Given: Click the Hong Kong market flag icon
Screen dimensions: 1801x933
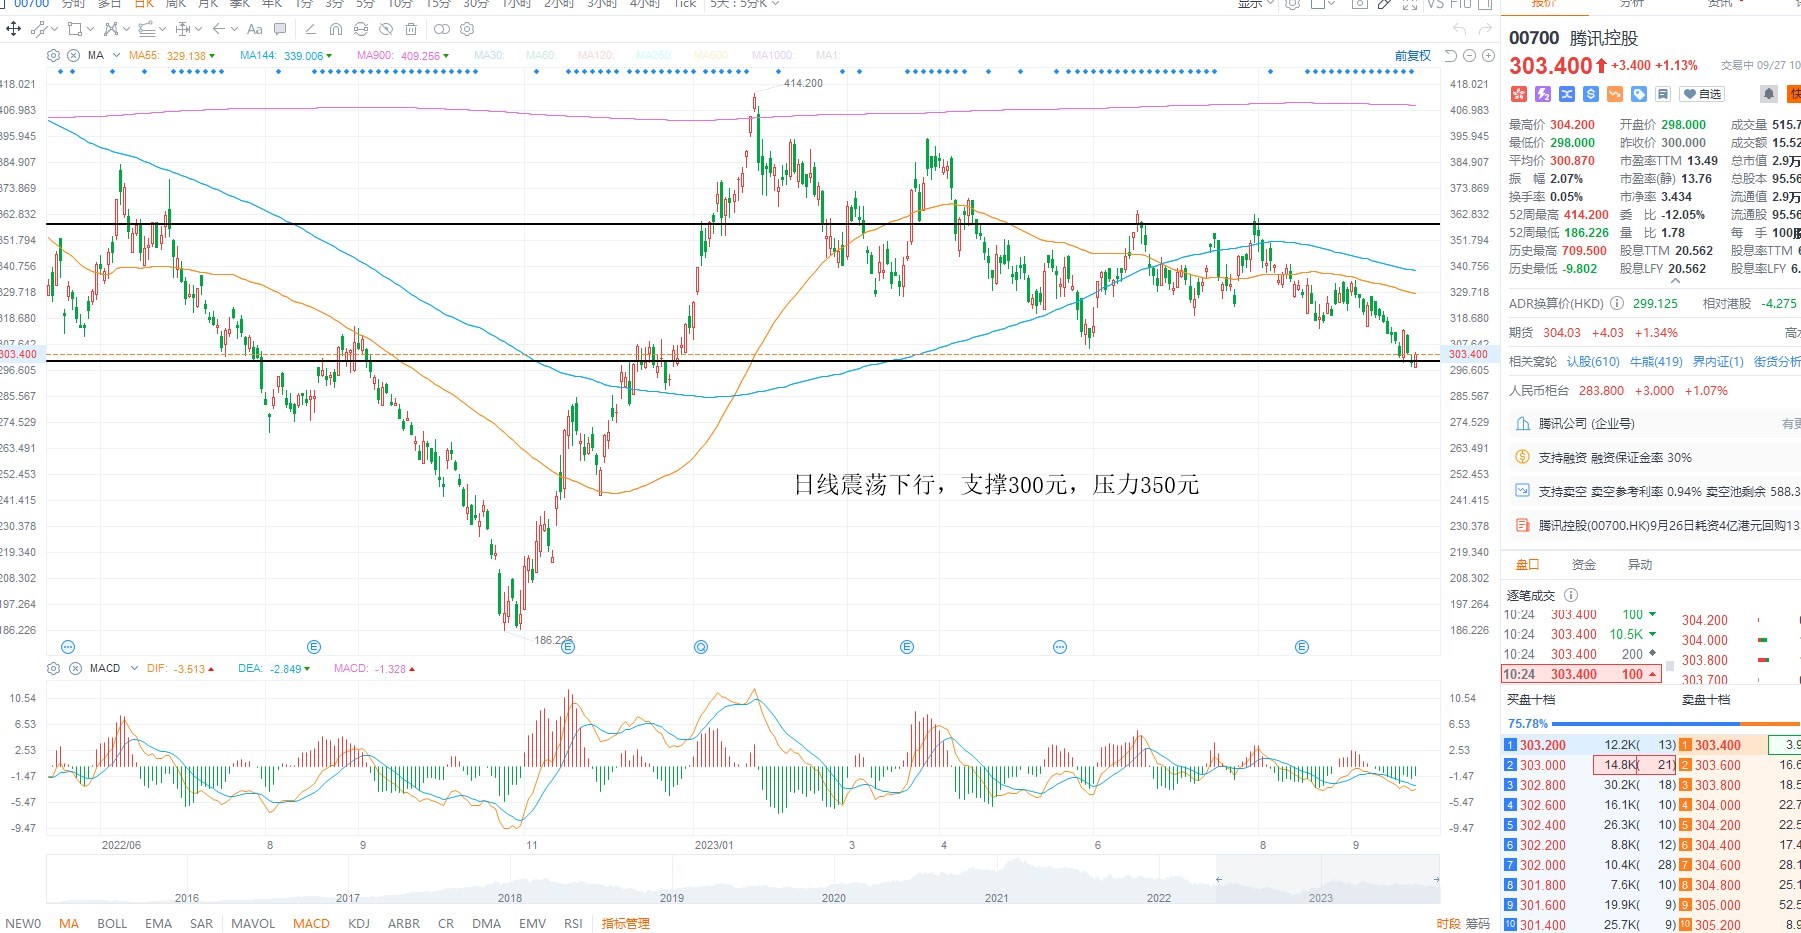Looking at the screenshot, I should [x=1519, y=94].
